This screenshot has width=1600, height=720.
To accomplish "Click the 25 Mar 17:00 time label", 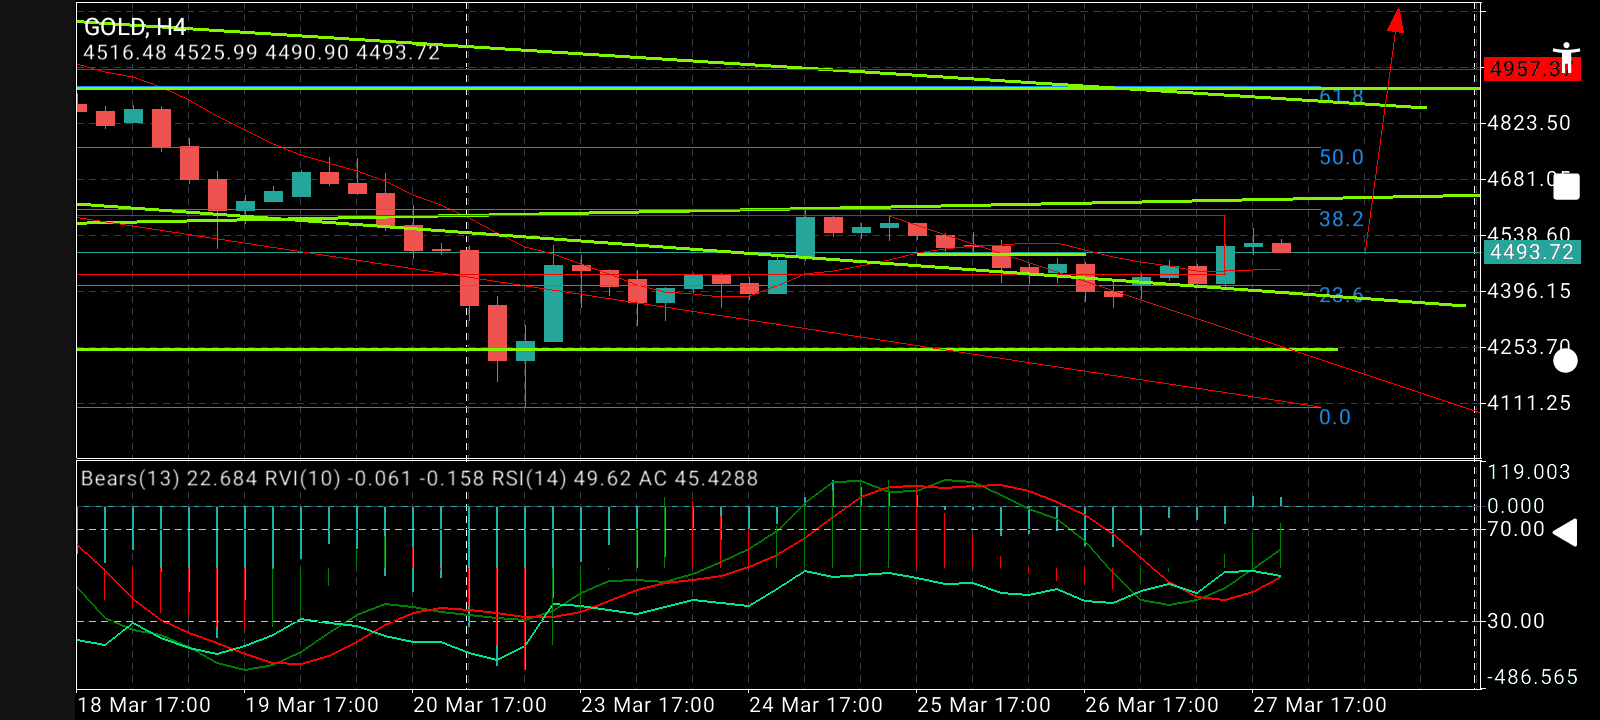I will [x=984, y=705].
